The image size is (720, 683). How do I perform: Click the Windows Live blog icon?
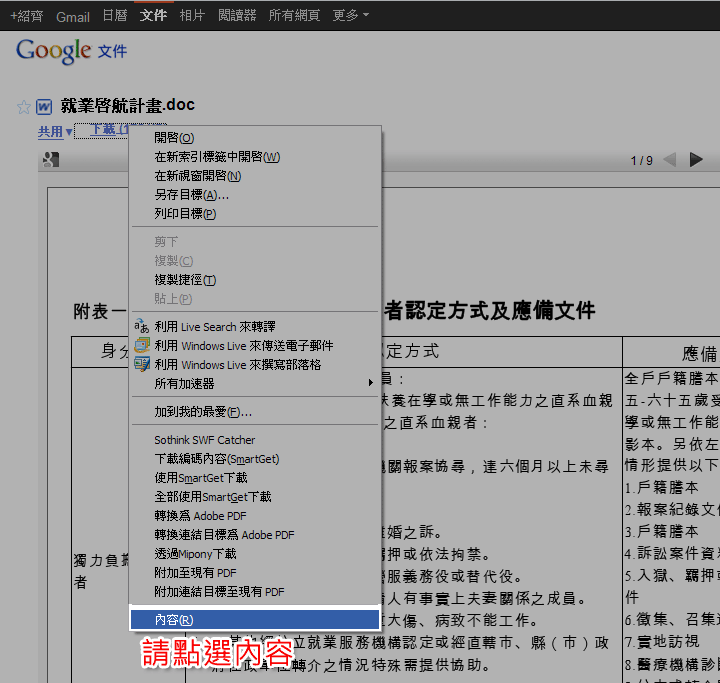coord(142,364)
